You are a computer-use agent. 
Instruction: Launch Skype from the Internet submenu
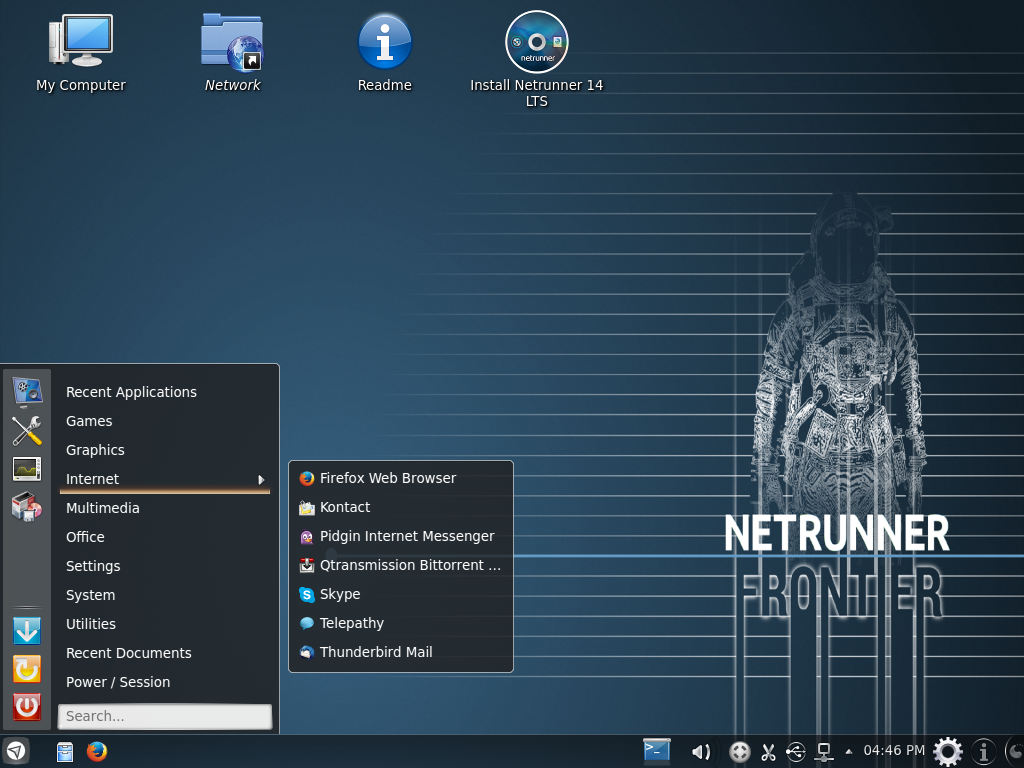tap(339, 594)
